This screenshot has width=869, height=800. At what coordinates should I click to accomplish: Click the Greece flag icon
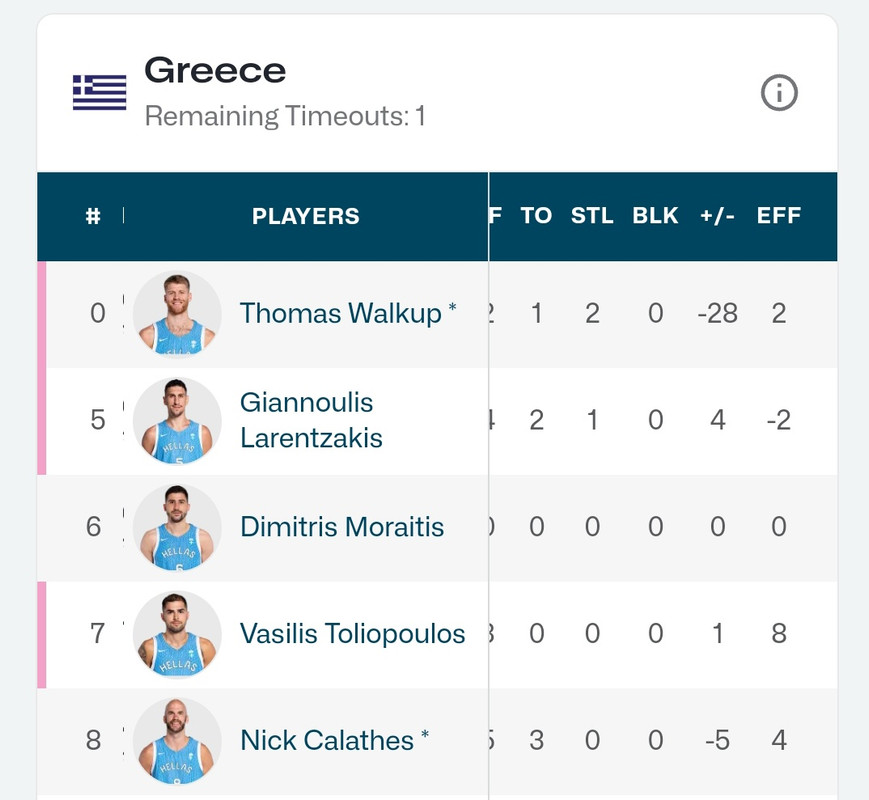(x=100, y=92)
